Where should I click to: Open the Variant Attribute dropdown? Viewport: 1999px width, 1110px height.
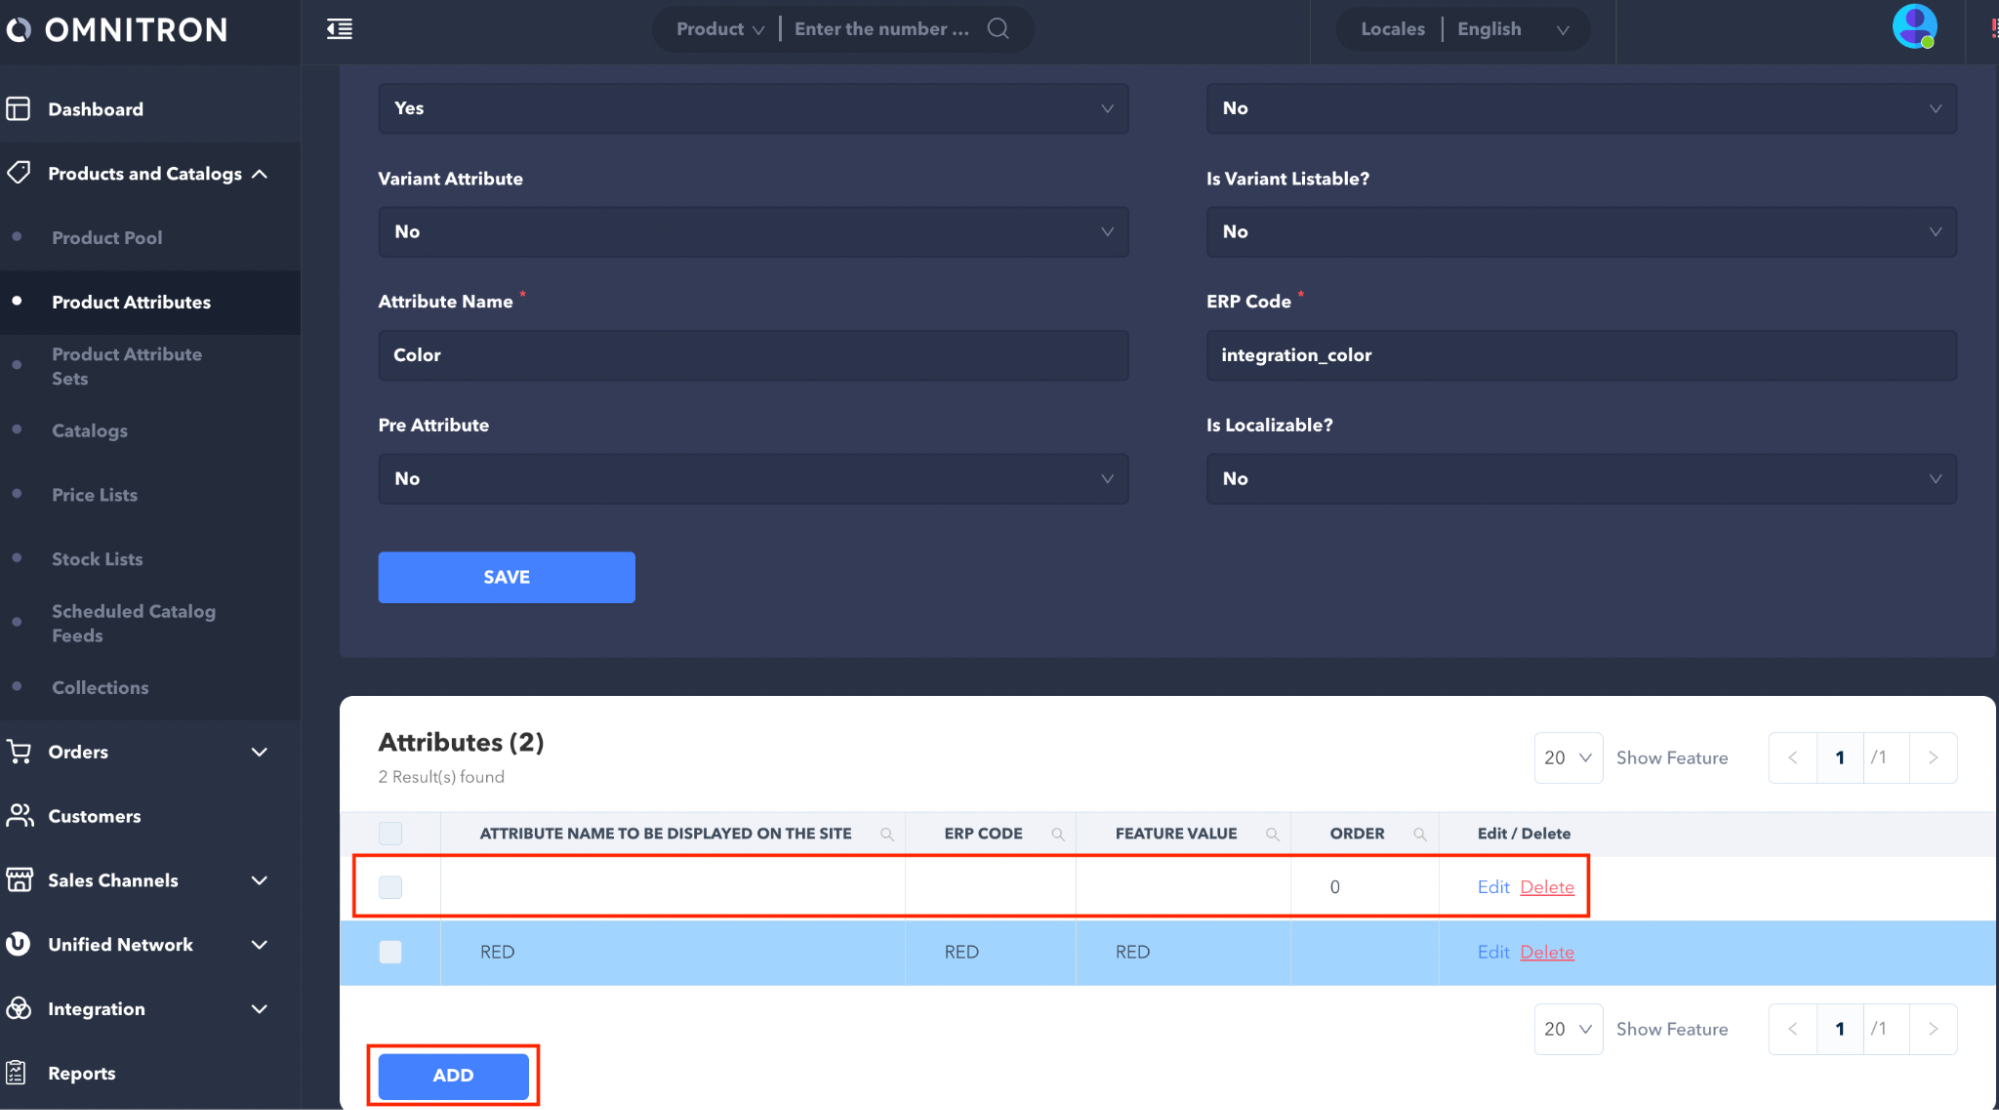click(x=753, y=232)
